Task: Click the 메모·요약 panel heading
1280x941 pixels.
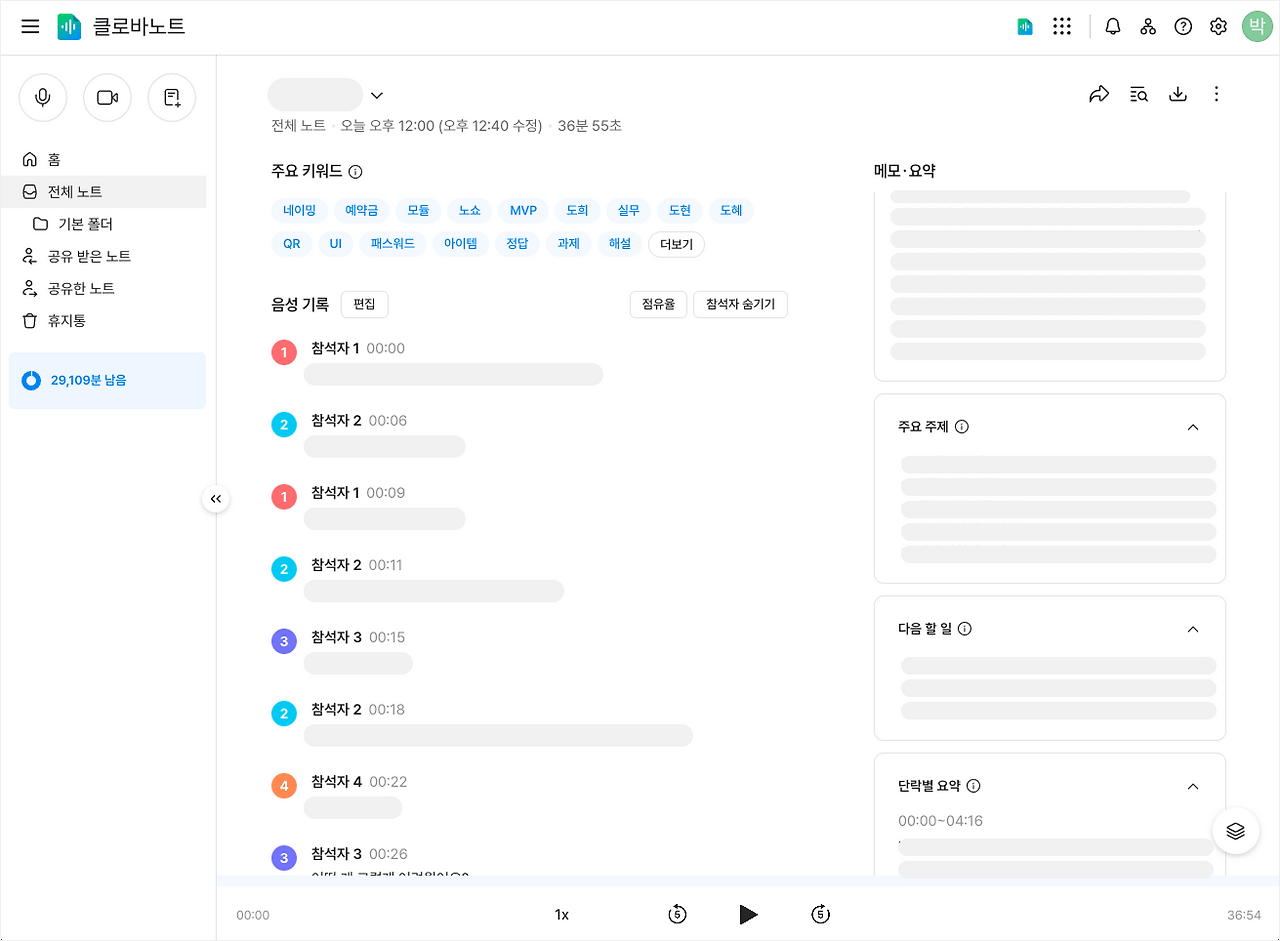Action: click(904, 171)
